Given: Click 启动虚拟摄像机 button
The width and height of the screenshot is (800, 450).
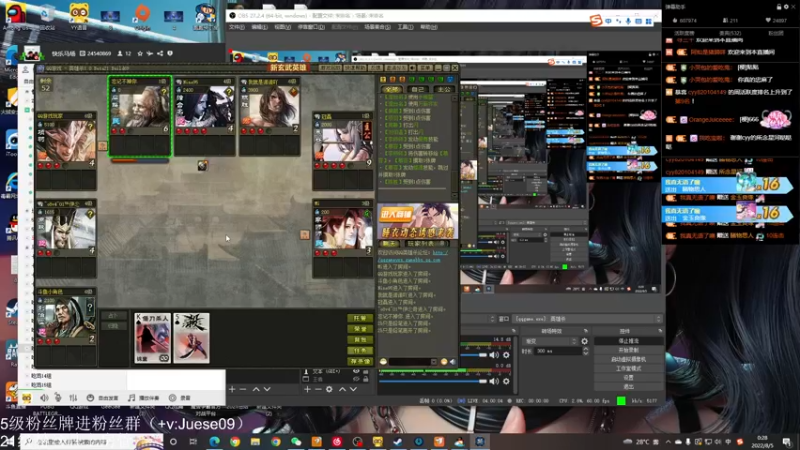Looking at the screenshot, I should pyautogui.click(x=629, y=359).
